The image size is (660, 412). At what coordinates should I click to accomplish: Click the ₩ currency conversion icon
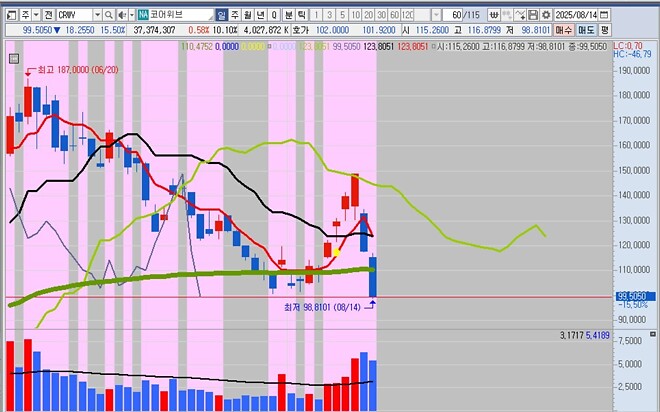[x=494, y=15]
